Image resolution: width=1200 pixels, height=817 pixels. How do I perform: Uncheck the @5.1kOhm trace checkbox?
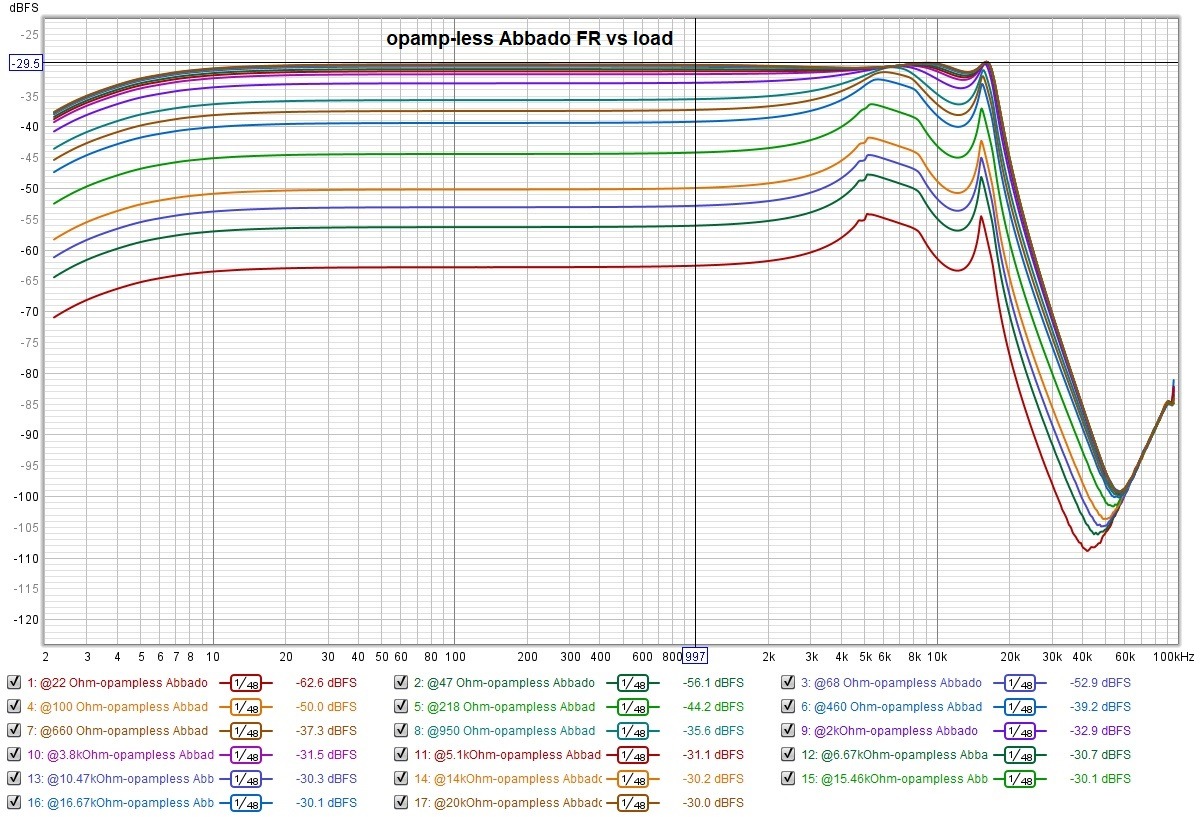coord(401,755)
